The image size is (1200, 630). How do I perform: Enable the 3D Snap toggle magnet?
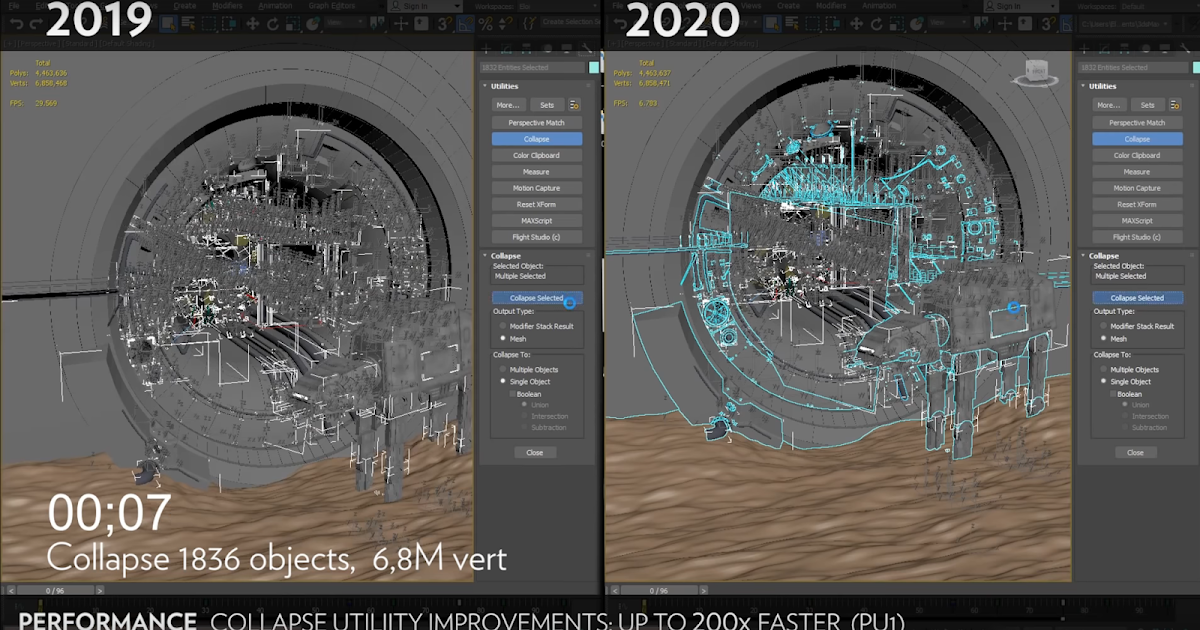(x=442, y=23)
